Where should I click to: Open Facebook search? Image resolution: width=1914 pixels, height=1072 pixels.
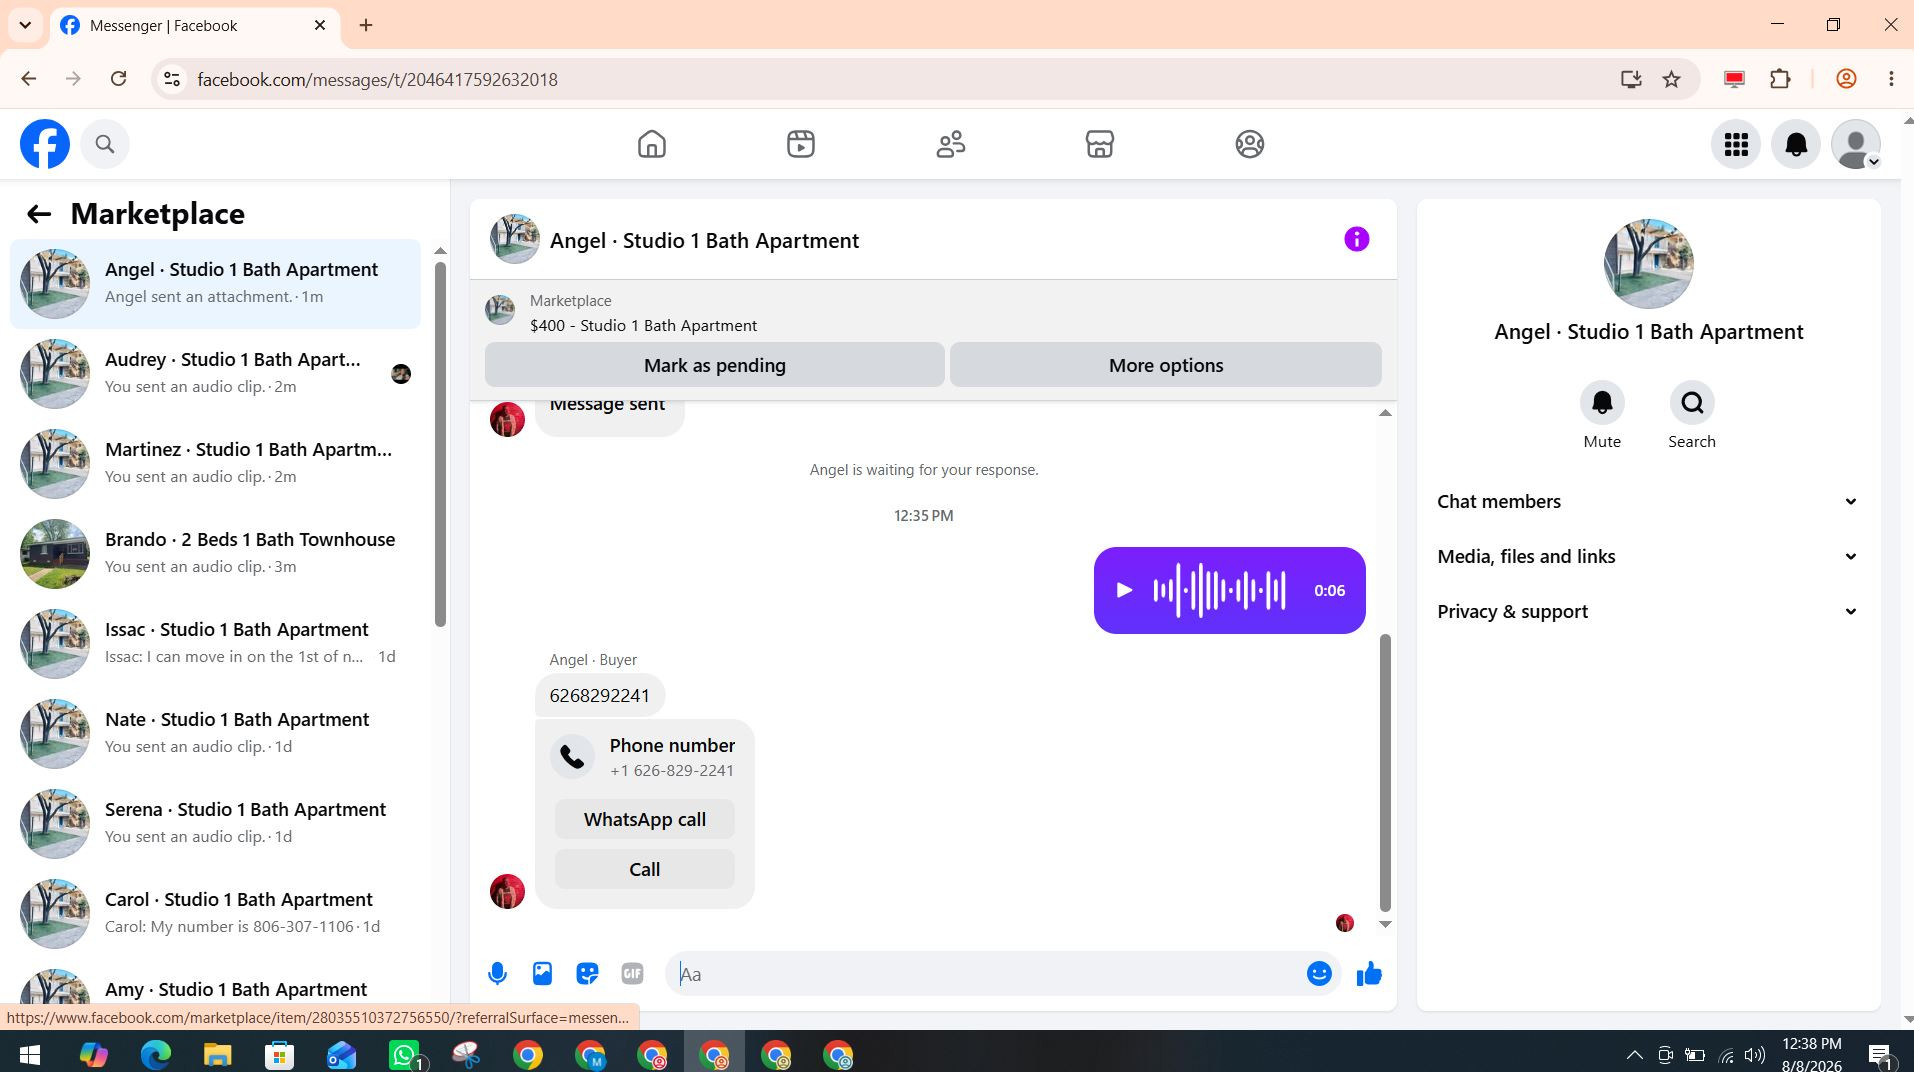pos(105,144)
